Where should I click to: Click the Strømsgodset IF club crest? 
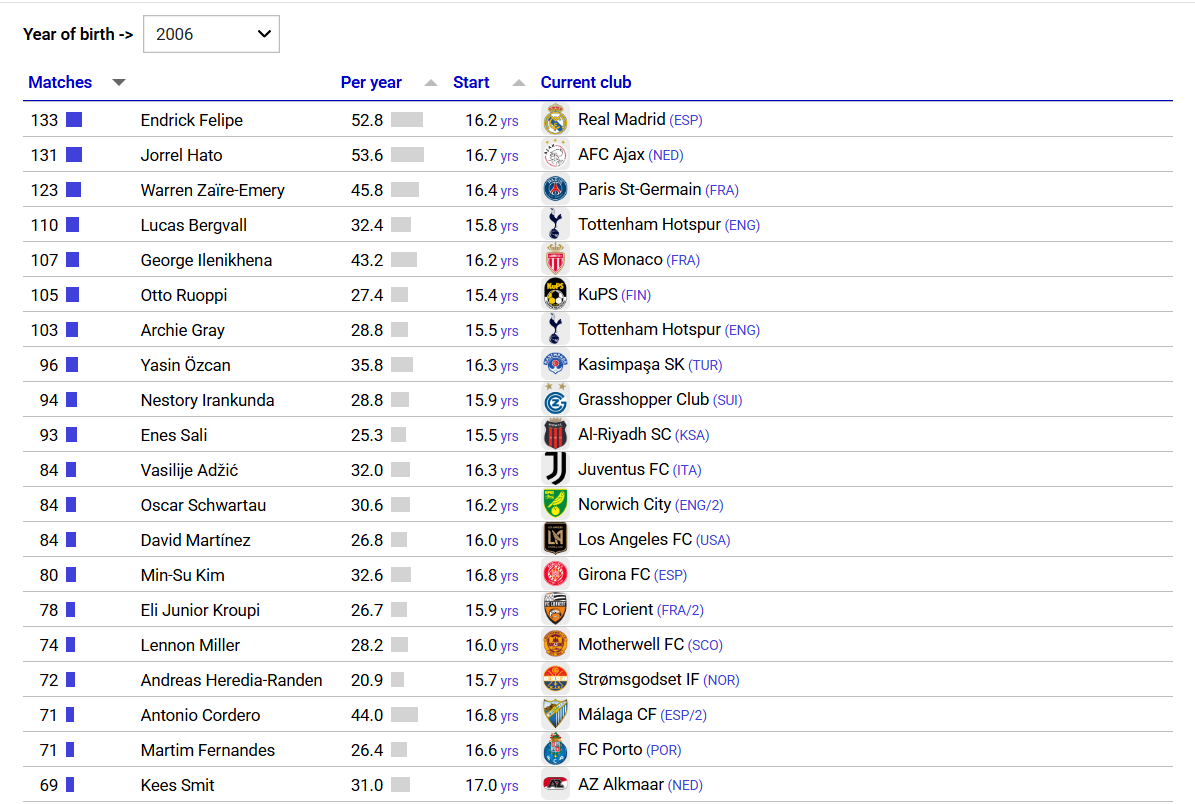coord(556,680)
